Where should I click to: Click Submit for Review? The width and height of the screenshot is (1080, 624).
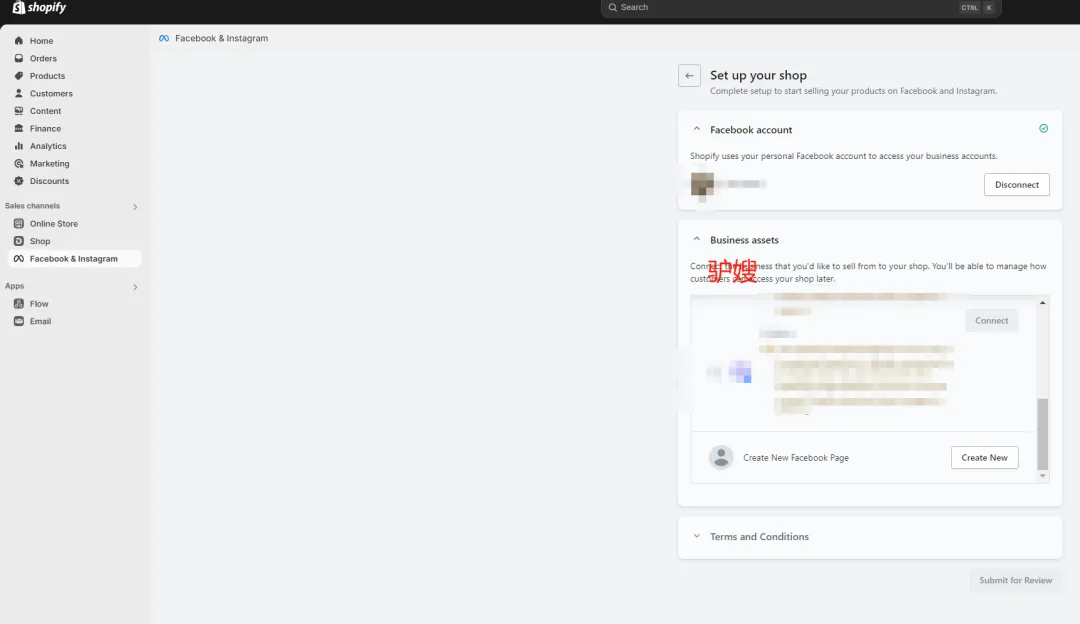pos(1015,581)
